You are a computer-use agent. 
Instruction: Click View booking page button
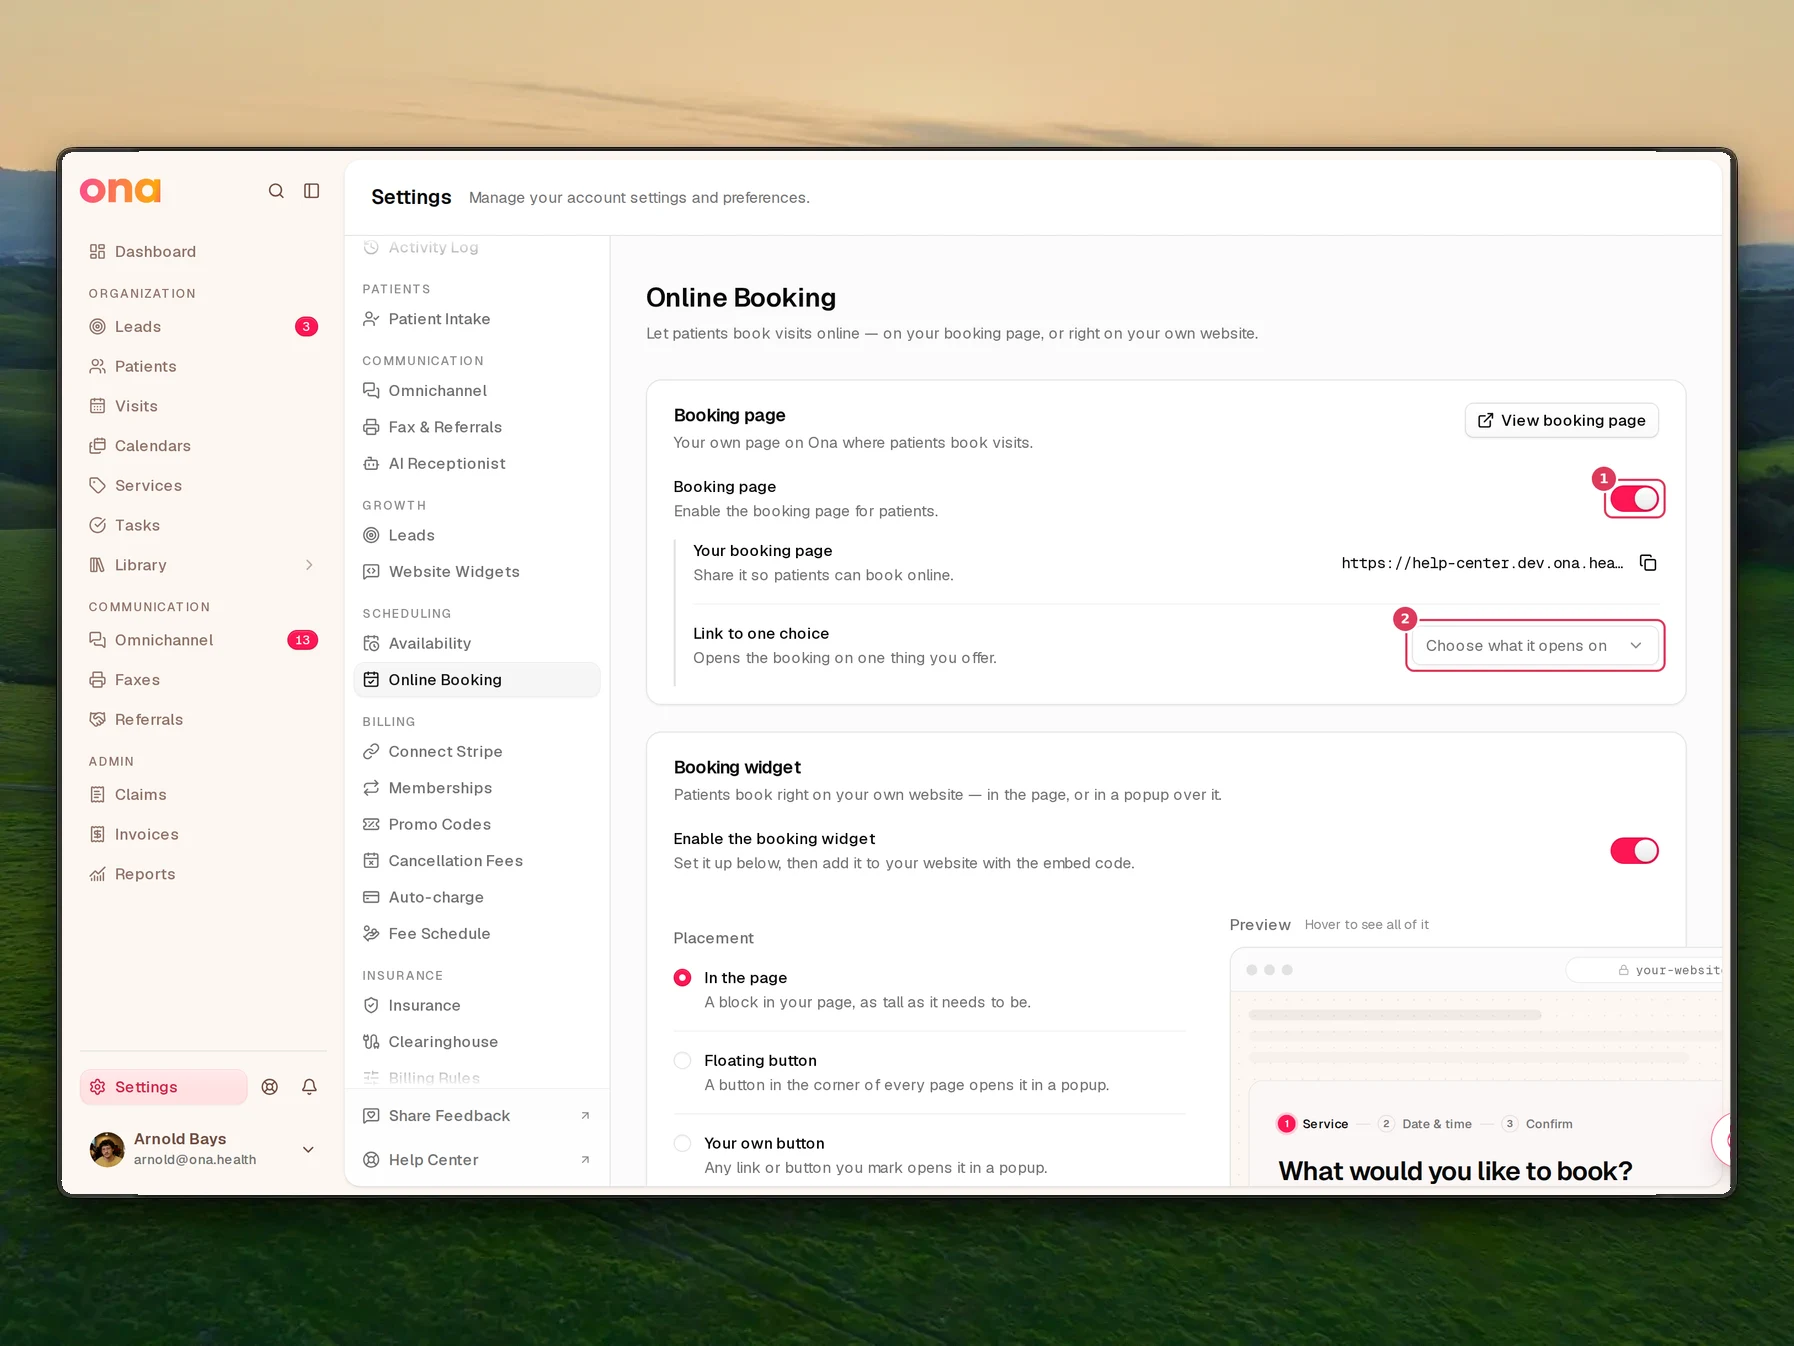(1561, 421)
